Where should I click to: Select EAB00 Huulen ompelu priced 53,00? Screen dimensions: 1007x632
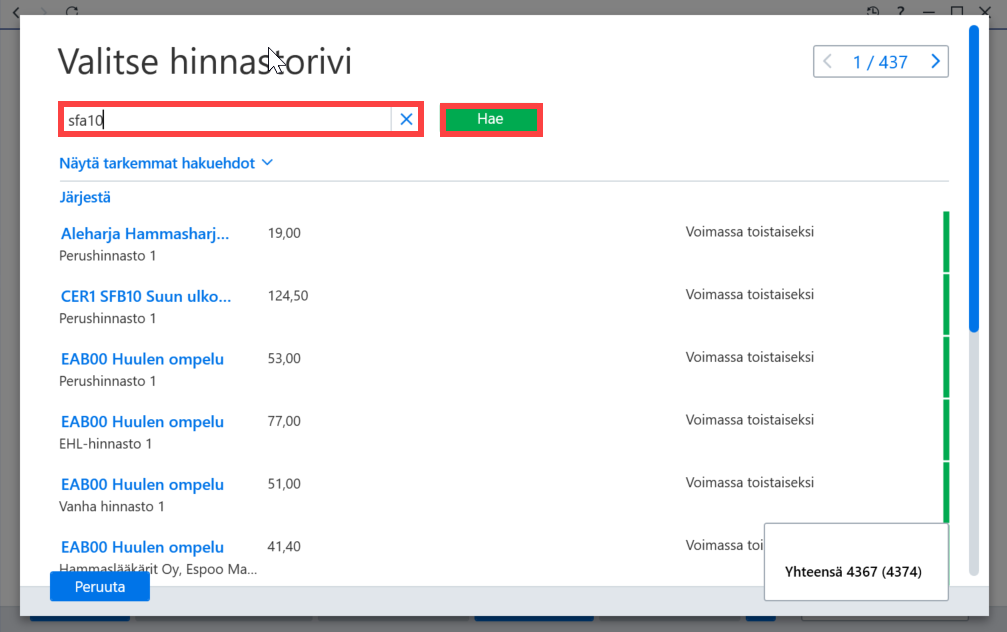(142, 359)
